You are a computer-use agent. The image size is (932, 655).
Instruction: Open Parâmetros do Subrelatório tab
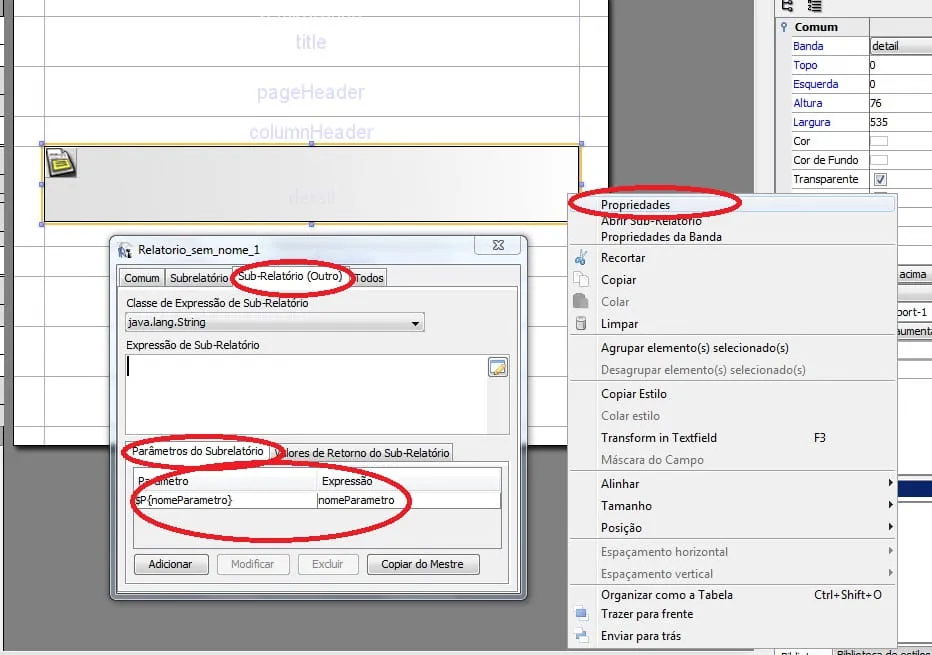(197, 451)
